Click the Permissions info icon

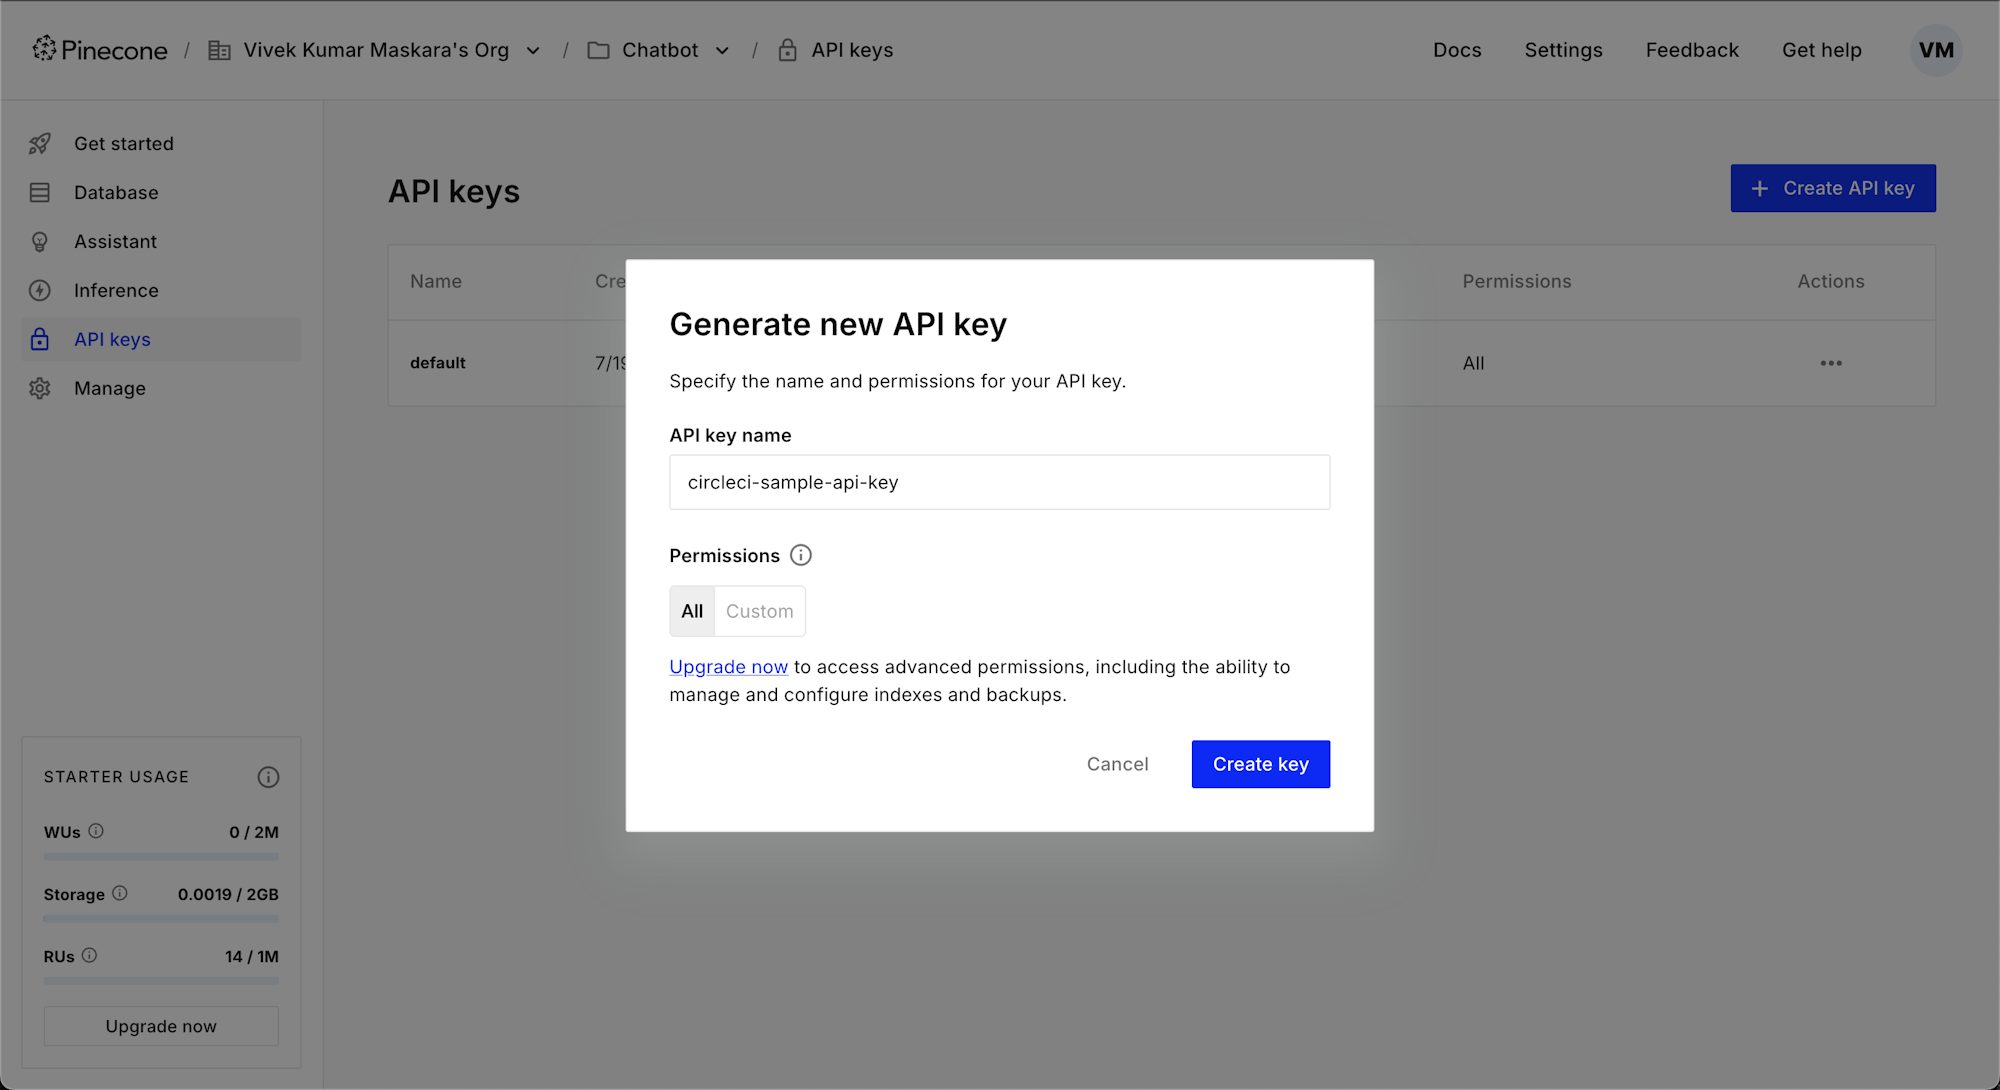click(800, 555)
